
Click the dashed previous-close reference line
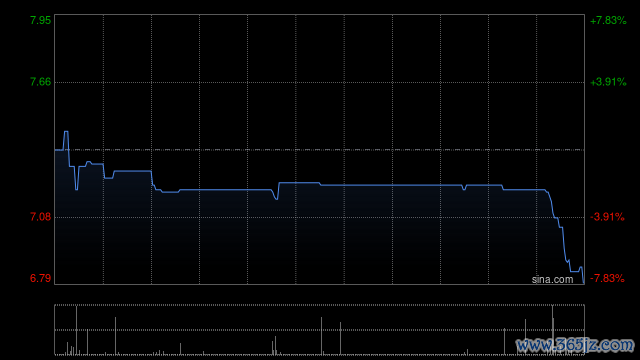pos(319,150)
